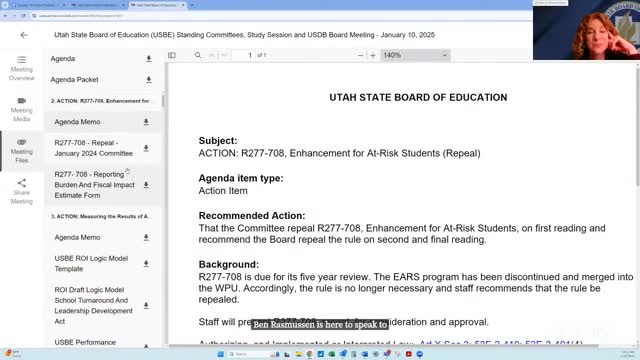This screenshot has width=640, height=360.
Task: Open USBE ROI Logic Model Template
Action: (91, 264)
